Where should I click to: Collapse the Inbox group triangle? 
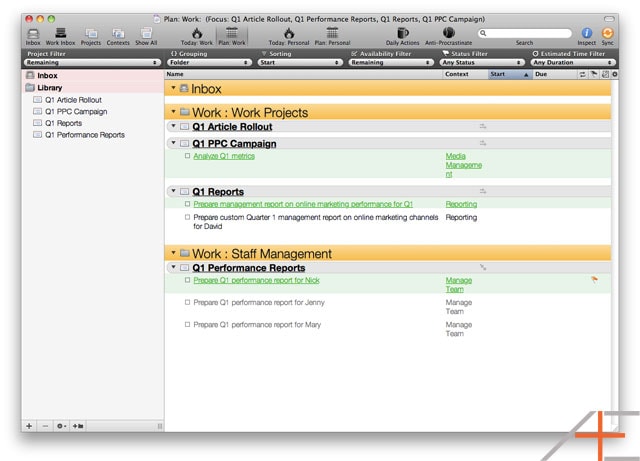[173, 88]
